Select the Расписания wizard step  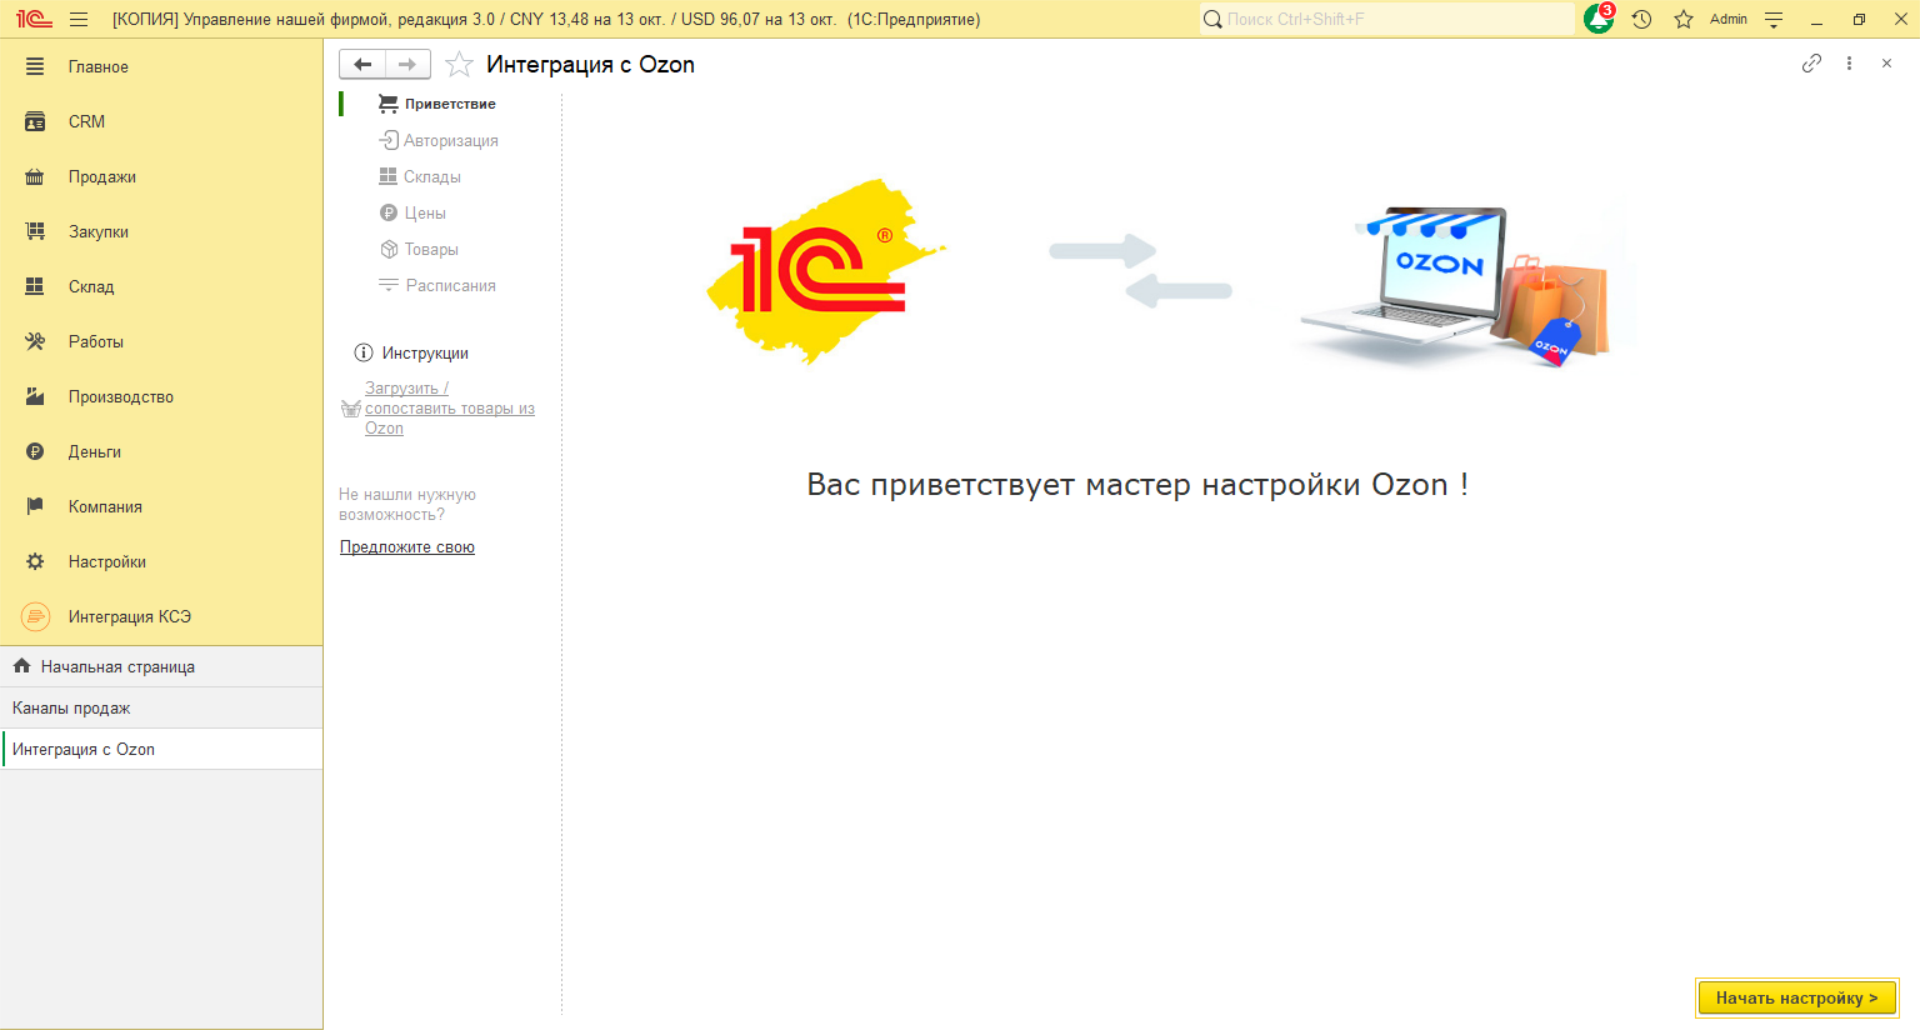click(437, 286)
